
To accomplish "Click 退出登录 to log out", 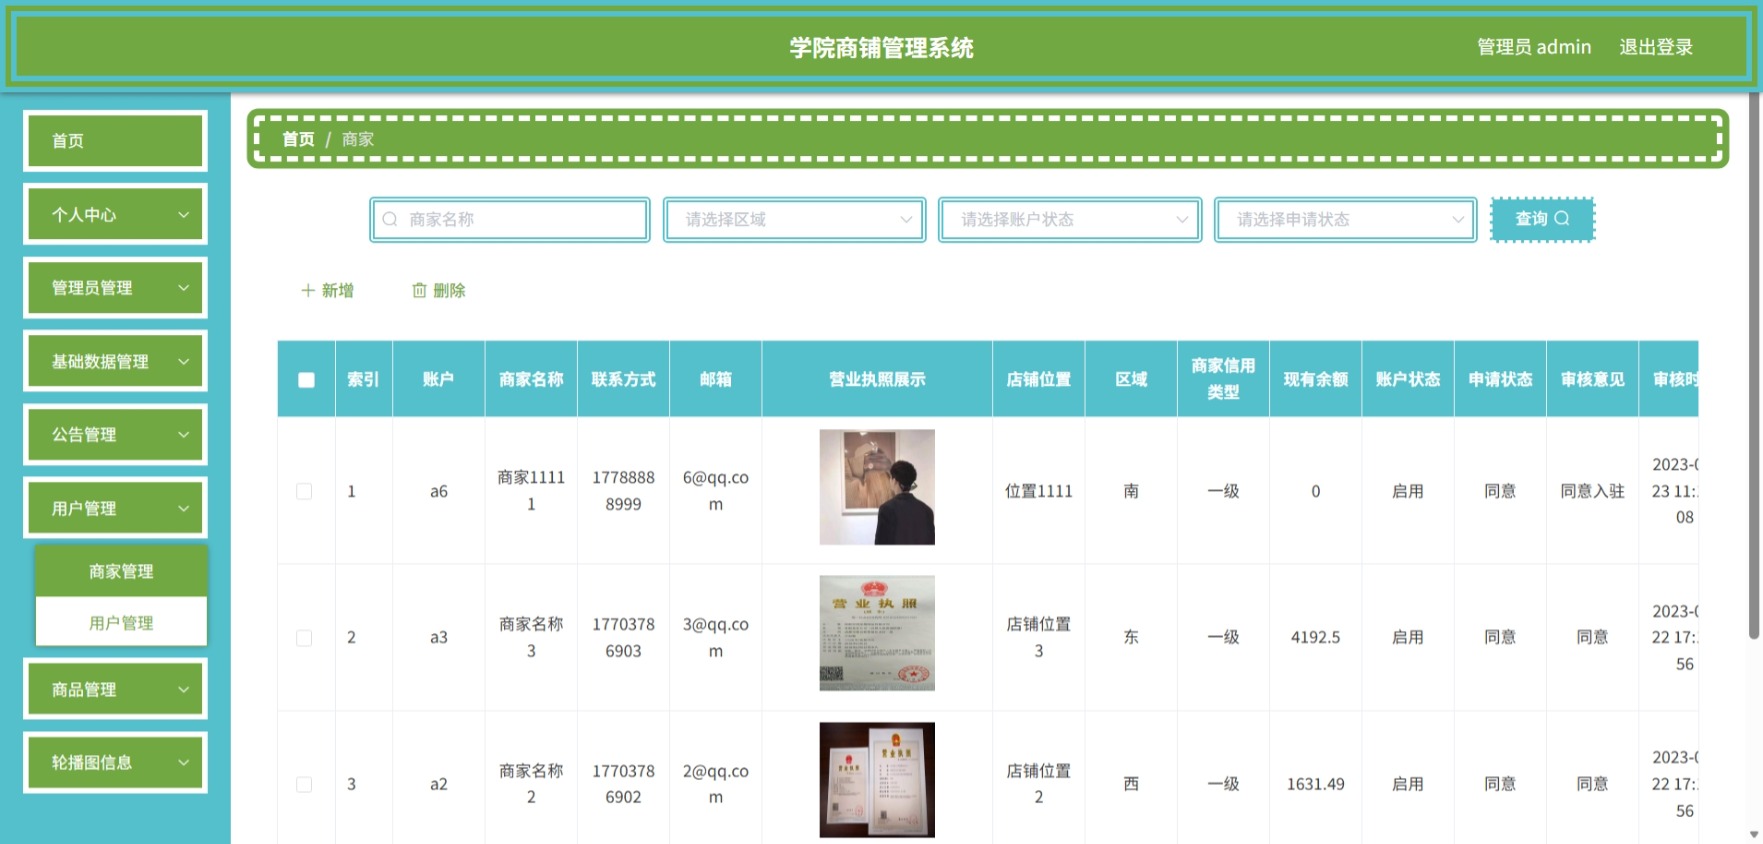I will (x=1656, y=47).
